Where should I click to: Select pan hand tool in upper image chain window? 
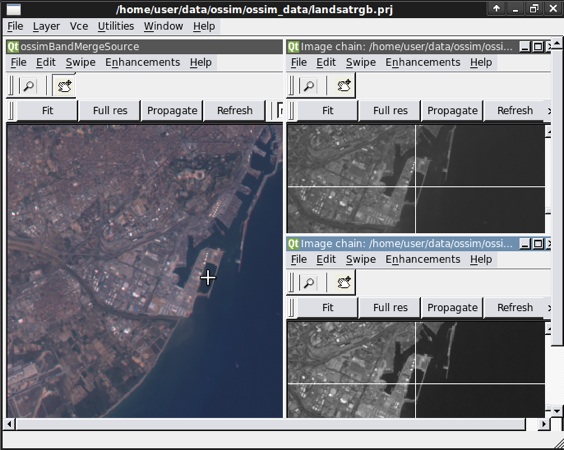[x=344, y=86]
